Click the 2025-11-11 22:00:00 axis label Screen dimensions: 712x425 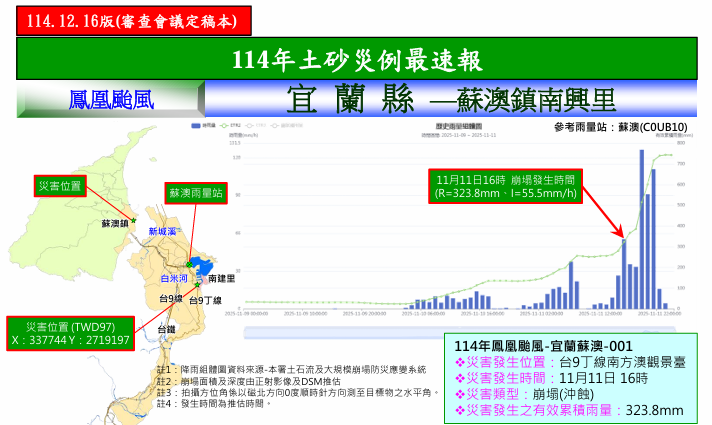click(x=659, y=314)
